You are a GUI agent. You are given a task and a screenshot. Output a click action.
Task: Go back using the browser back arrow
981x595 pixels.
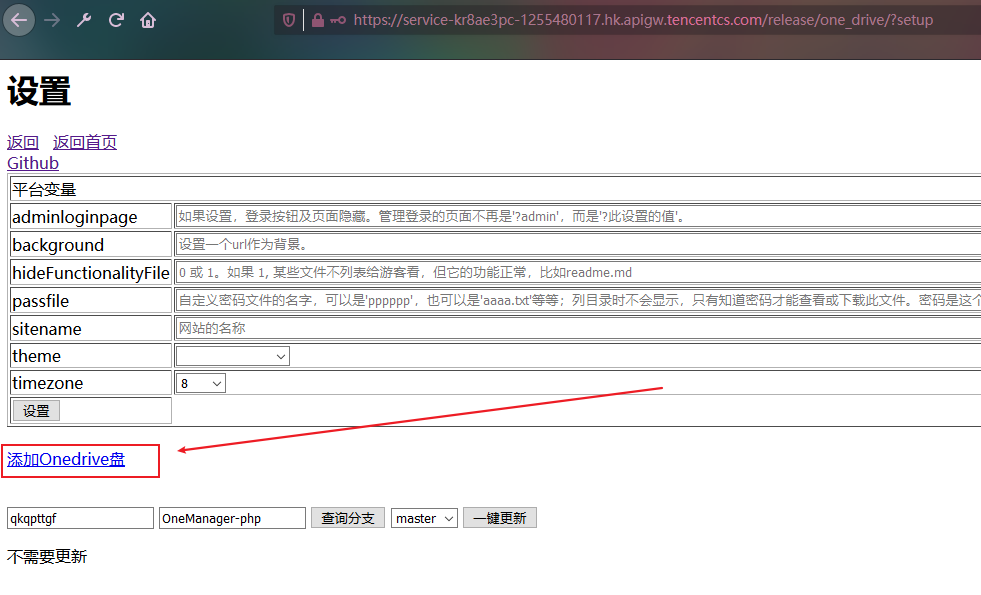[19, 21]
